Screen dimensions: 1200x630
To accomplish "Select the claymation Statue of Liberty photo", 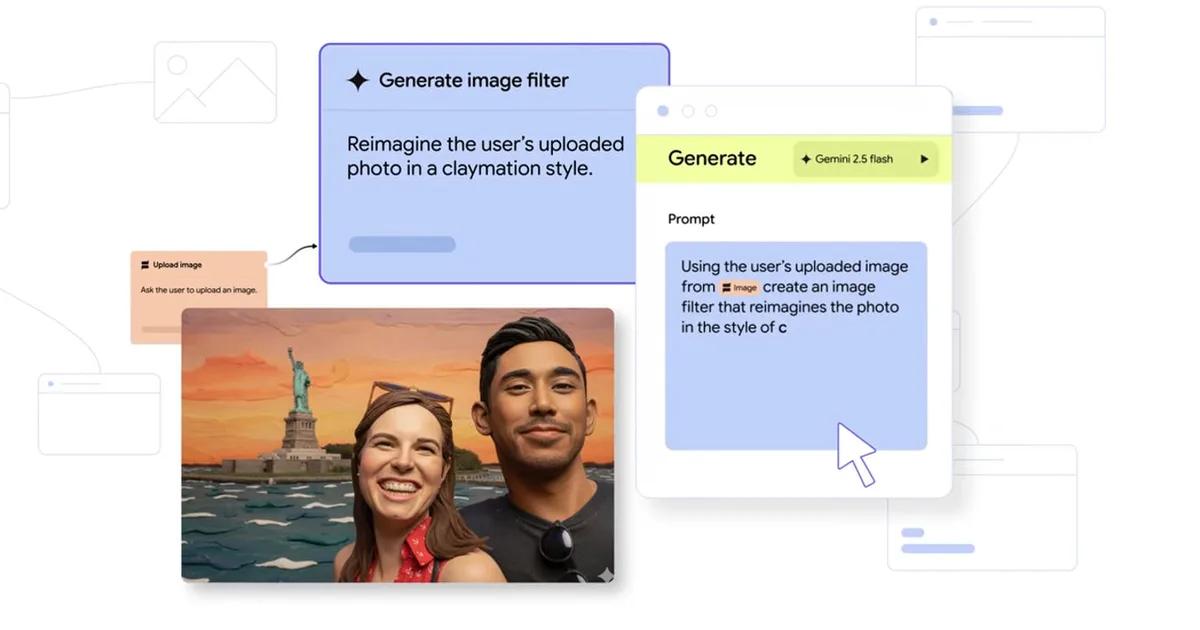I will pos(398,448).
